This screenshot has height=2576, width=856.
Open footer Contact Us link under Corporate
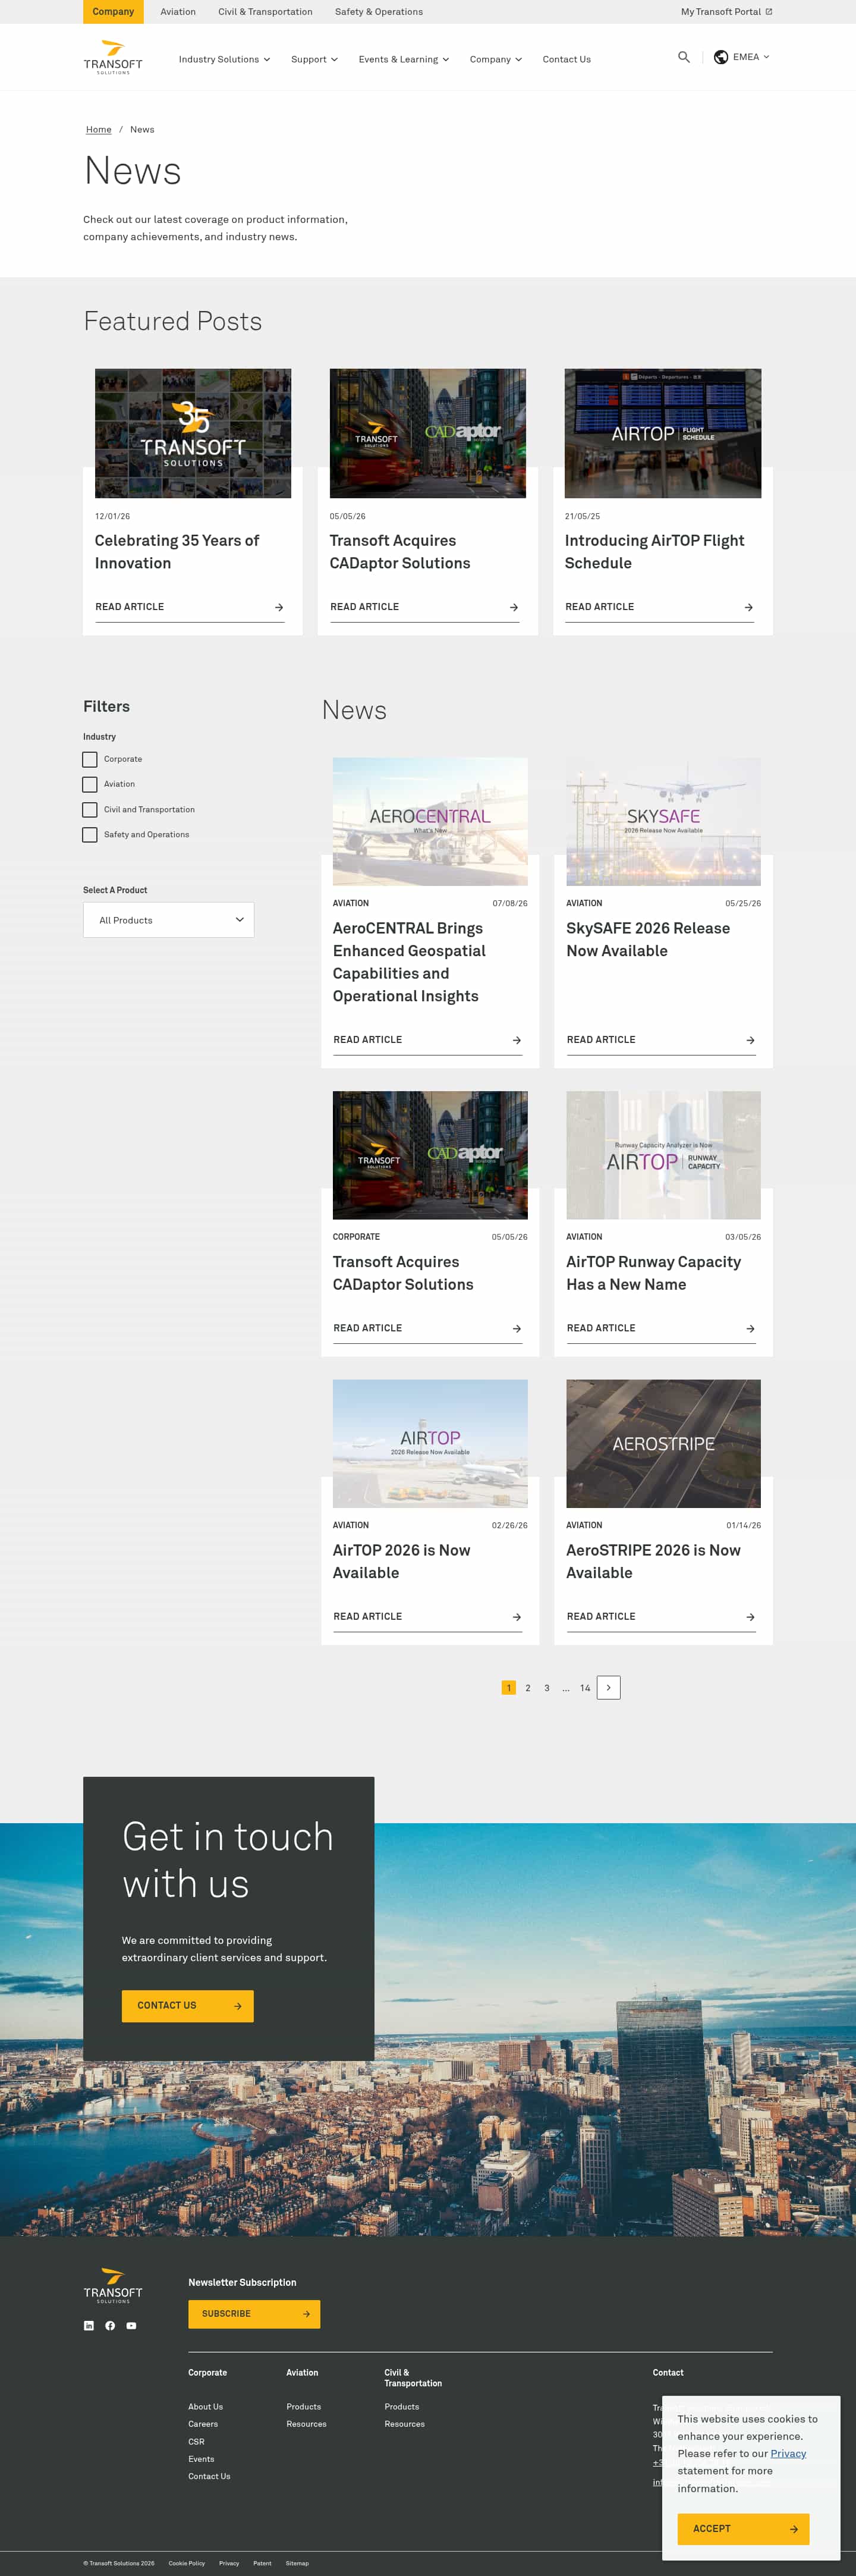209,2476
